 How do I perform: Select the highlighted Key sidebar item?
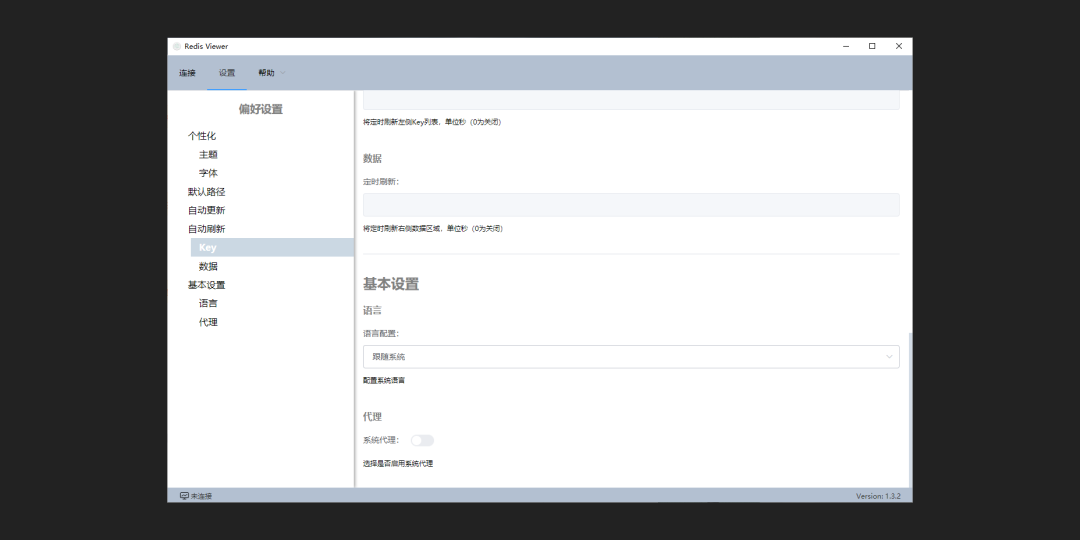point(272,247)
